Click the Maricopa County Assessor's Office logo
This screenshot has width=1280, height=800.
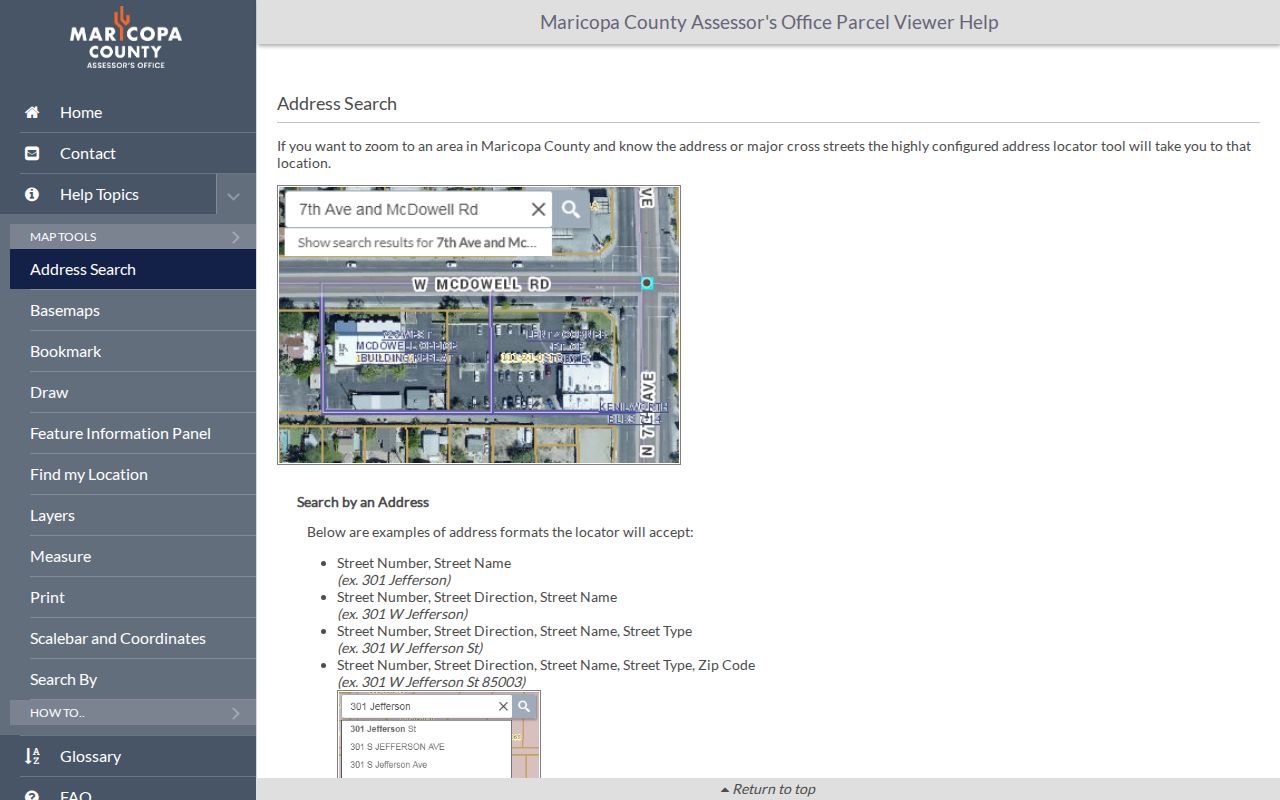[x=126, y=38]
